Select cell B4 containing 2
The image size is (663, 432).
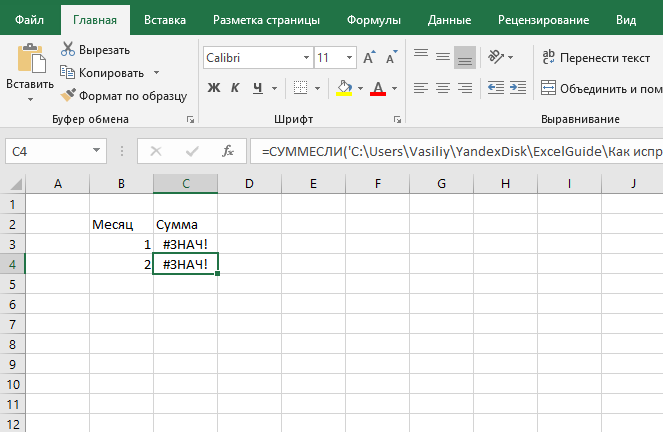121,264
